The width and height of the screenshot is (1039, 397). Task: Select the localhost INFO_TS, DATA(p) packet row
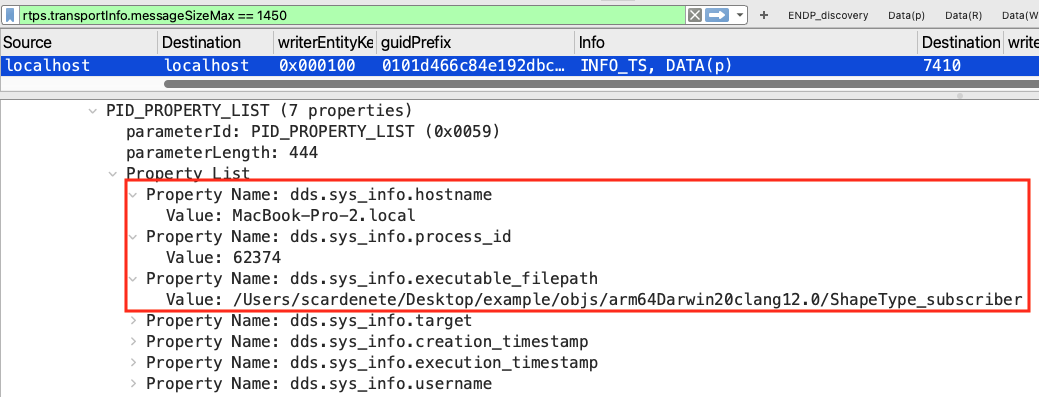coord(520,66)
